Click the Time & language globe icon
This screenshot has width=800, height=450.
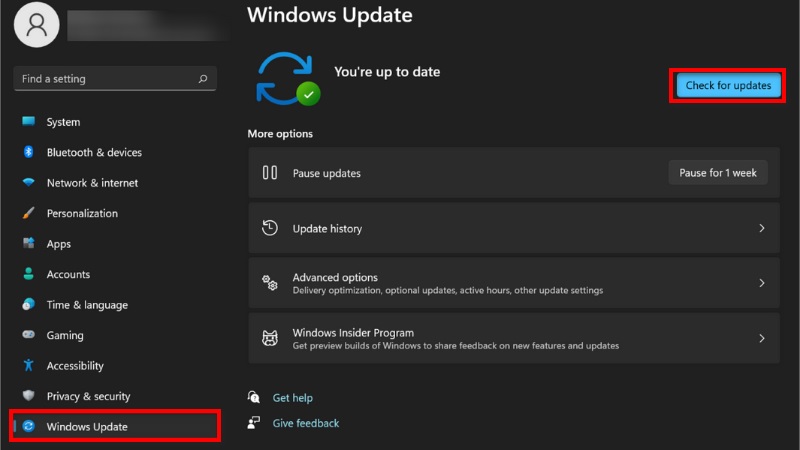pyautogui.click(x=29, y=305)
